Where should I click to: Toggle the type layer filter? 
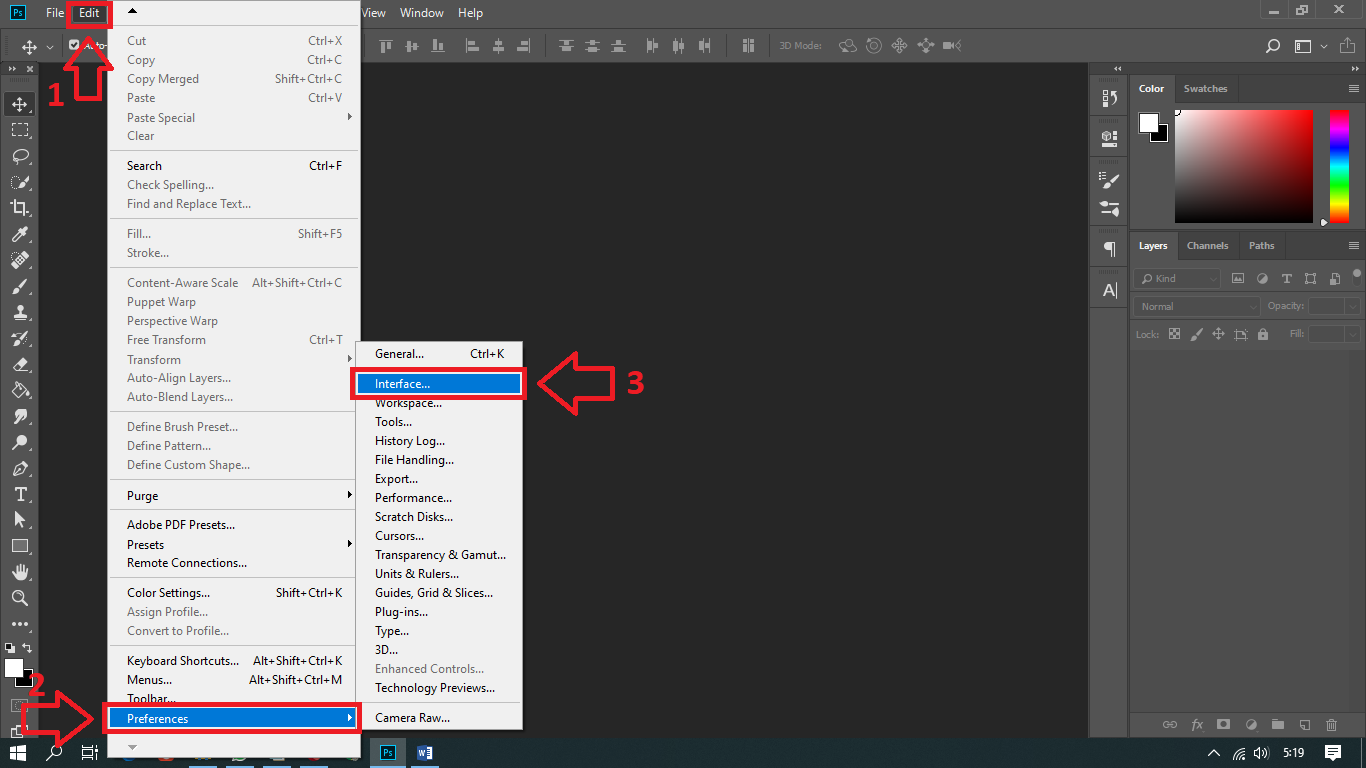pyautogui.click(x=1286, y=279)
